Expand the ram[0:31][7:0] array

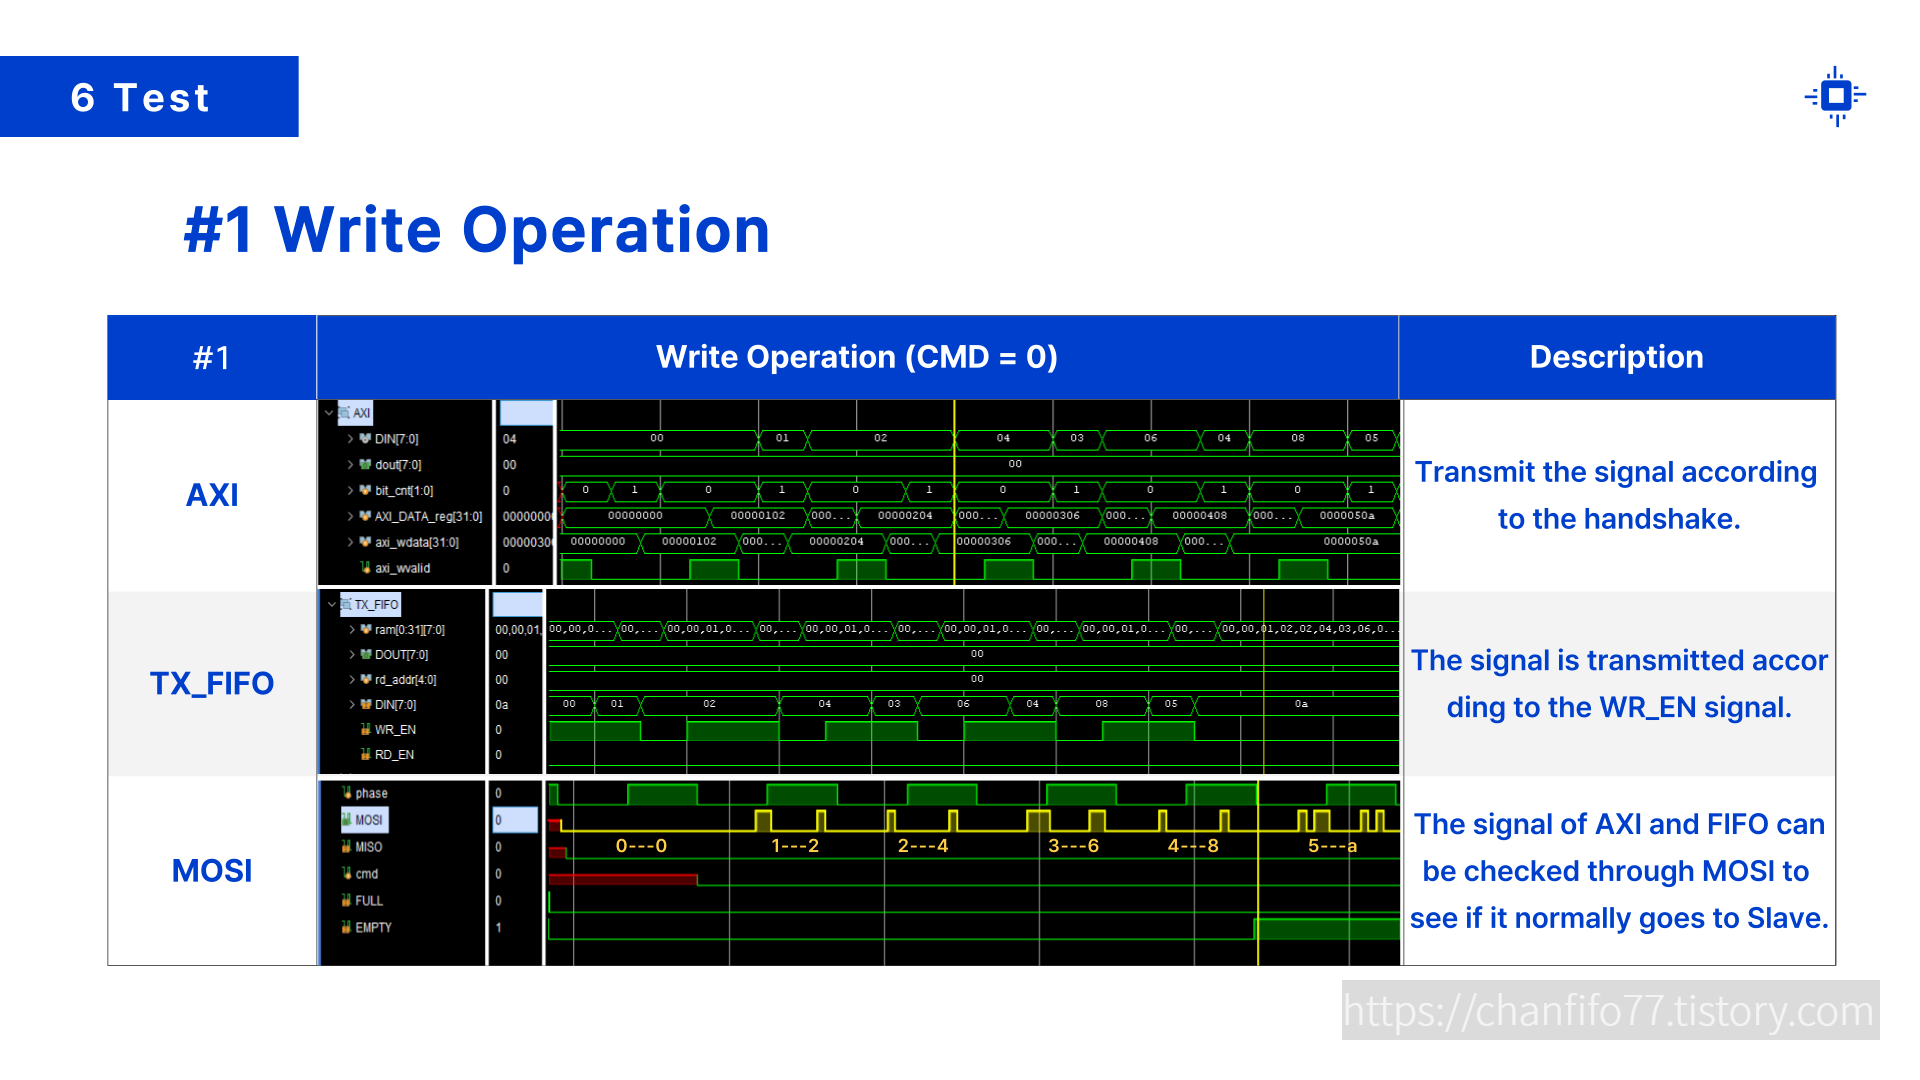point(352,630)
